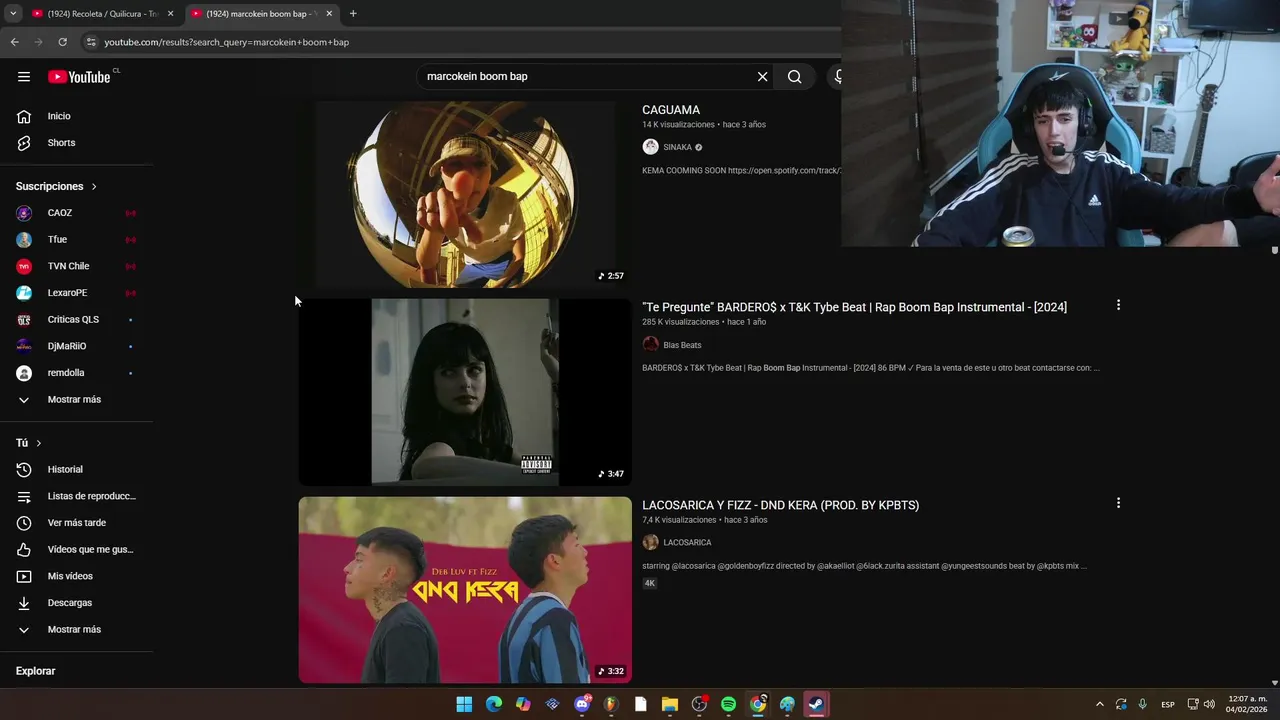The width and height of the screenshot is (1280, 720).
Task: Open the YouTube hamburger guide menu
Action: click(24, 76)
